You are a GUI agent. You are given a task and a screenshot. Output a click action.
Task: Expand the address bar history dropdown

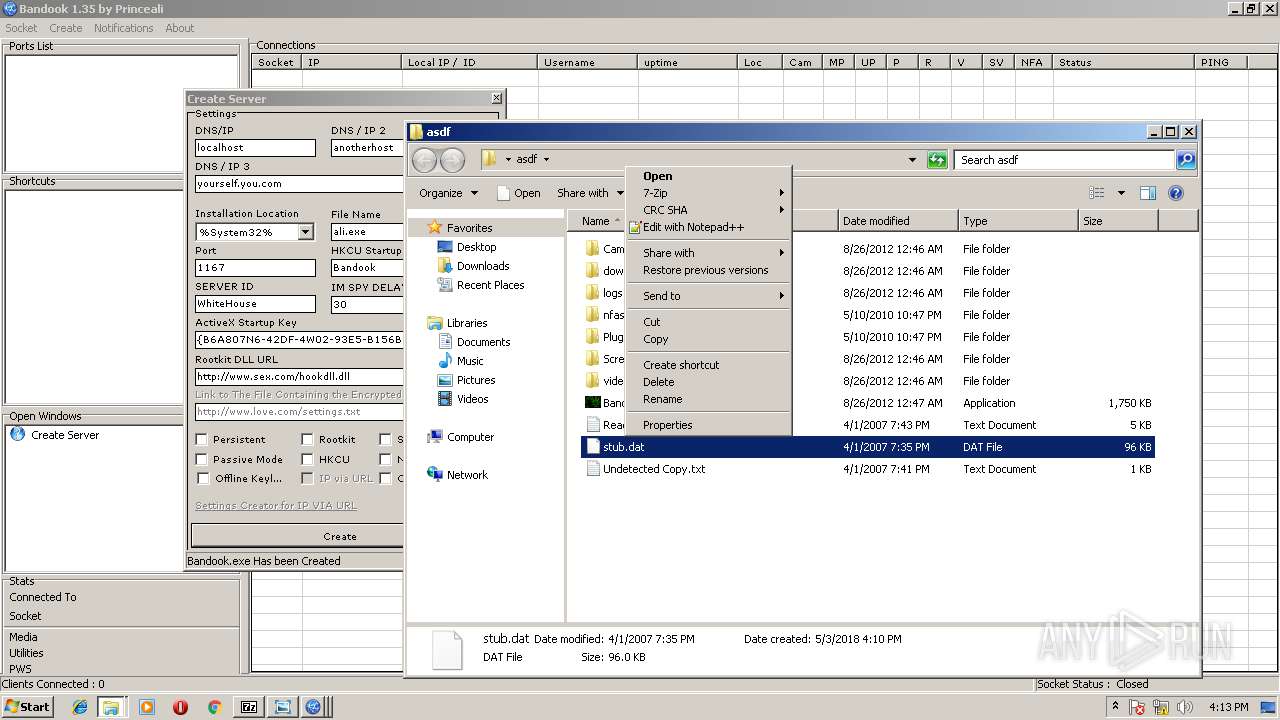[x=912, y=160]
